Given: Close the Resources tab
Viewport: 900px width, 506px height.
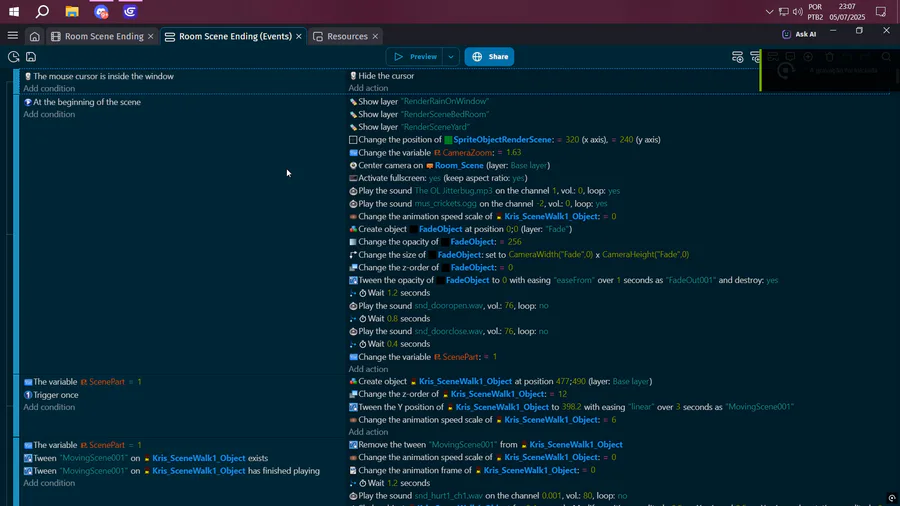Looking at the screenshot, I should (375, 36).
